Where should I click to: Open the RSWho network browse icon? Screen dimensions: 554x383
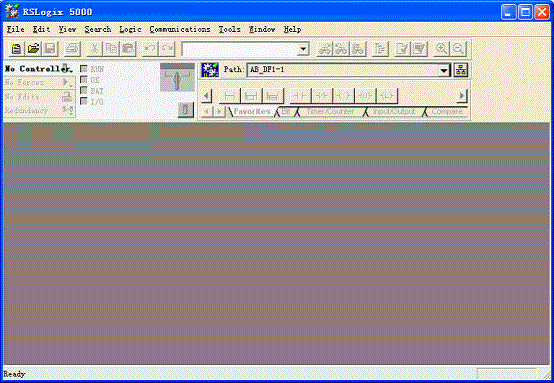(461, 70)
